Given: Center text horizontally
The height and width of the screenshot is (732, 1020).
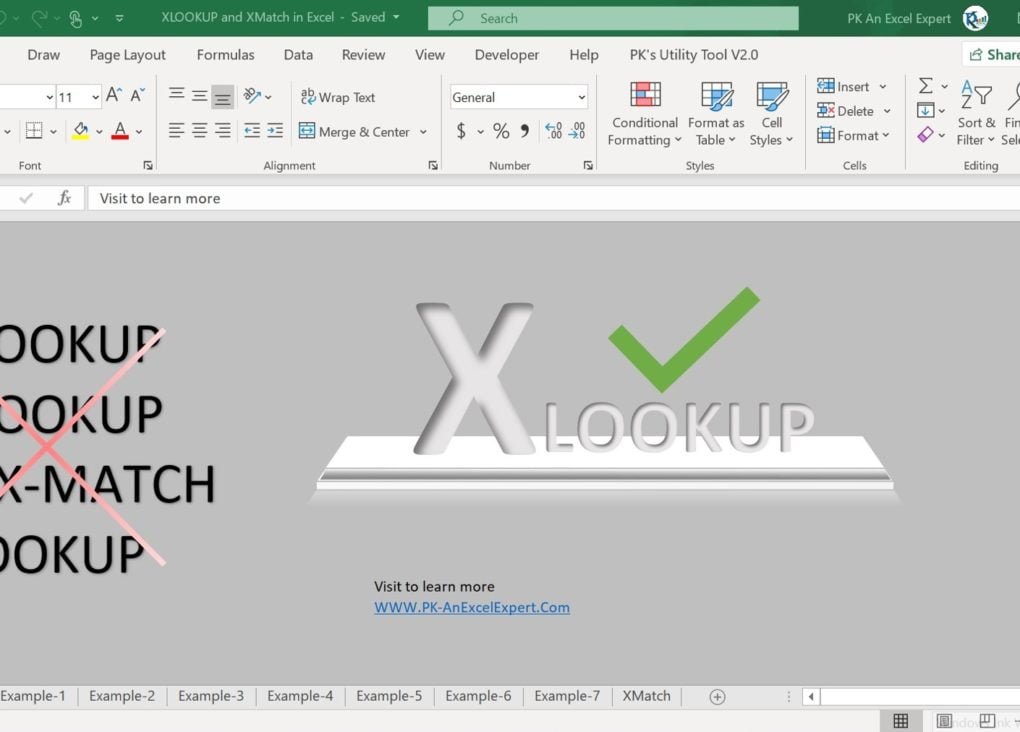Looking at the screenshot, I should coord(200,131).
